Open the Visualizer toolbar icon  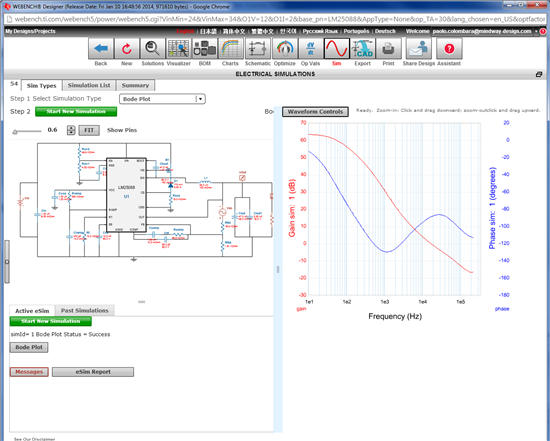pos(179,49)
